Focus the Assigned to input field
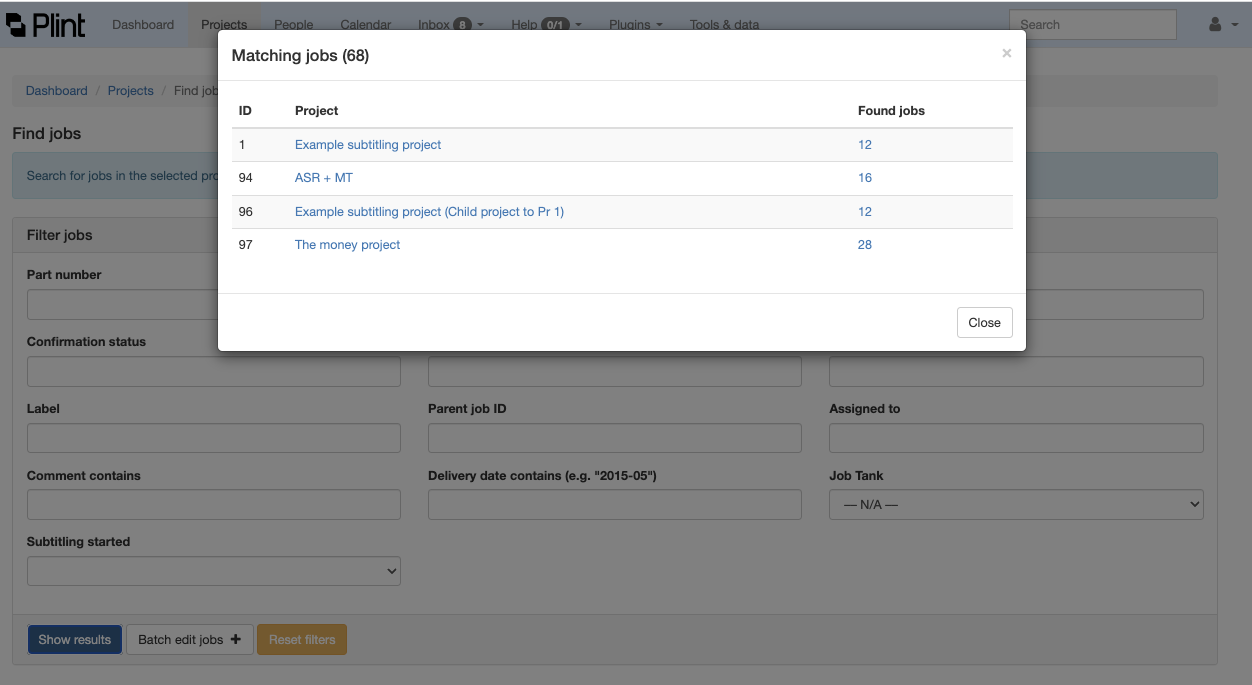The width and height of the screenshot is (1252, 685). [x=1016, y=438]
